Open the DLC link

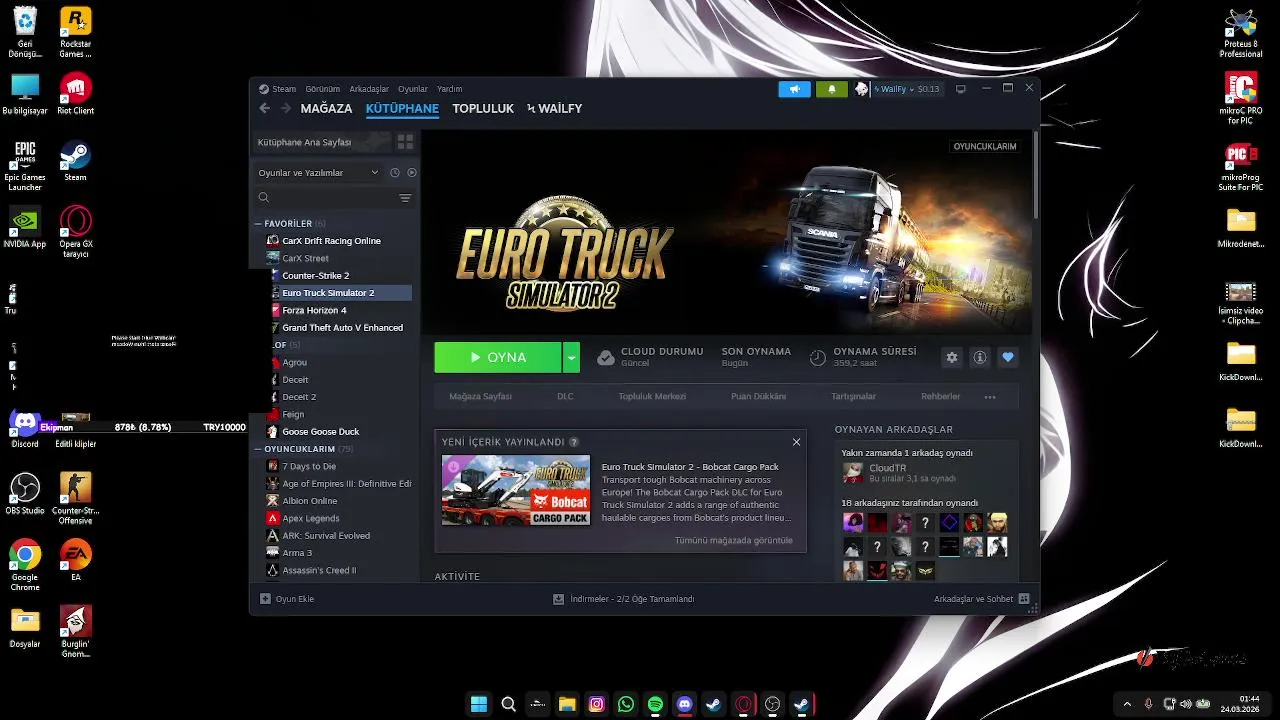(565, 397)
